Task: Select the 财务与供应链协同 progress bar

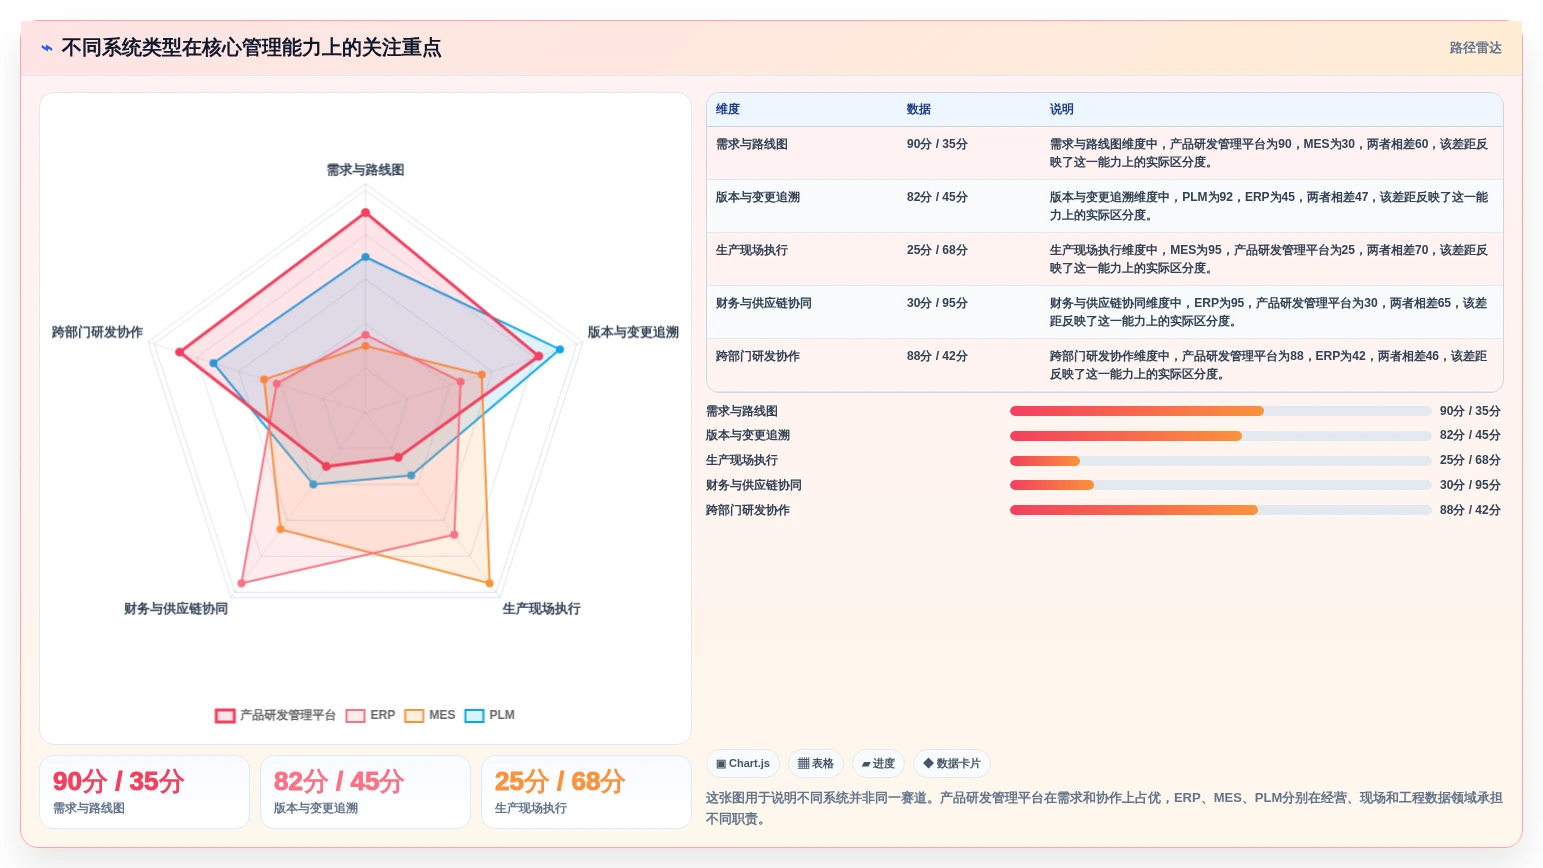Action: point(1220,485)
